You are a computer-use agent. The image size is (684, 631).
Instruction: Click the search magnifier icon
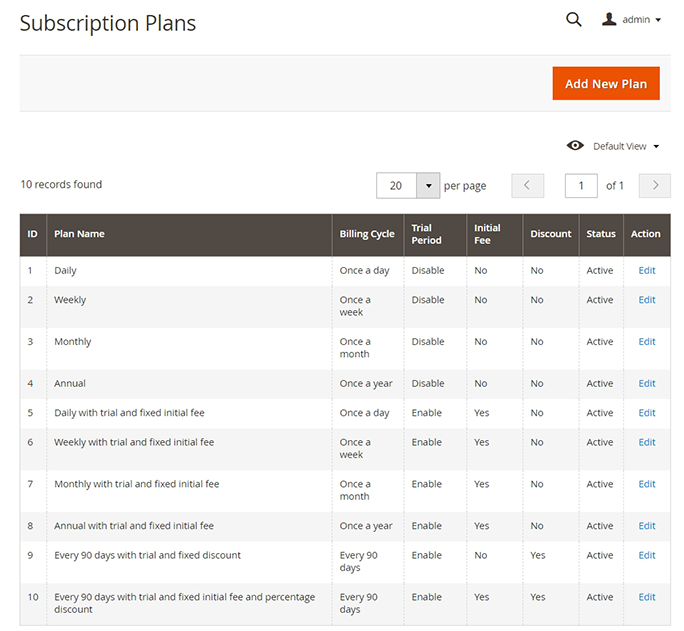click(573, 19)
